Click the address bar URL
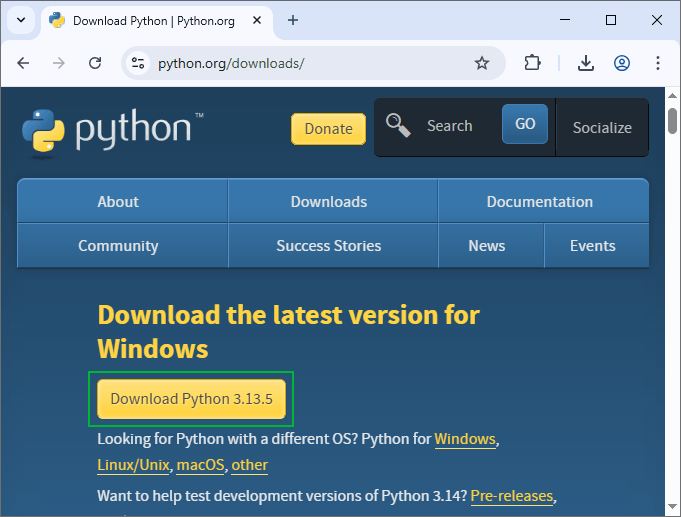This screenshot has height=517, width=681. tap(231, 63)
